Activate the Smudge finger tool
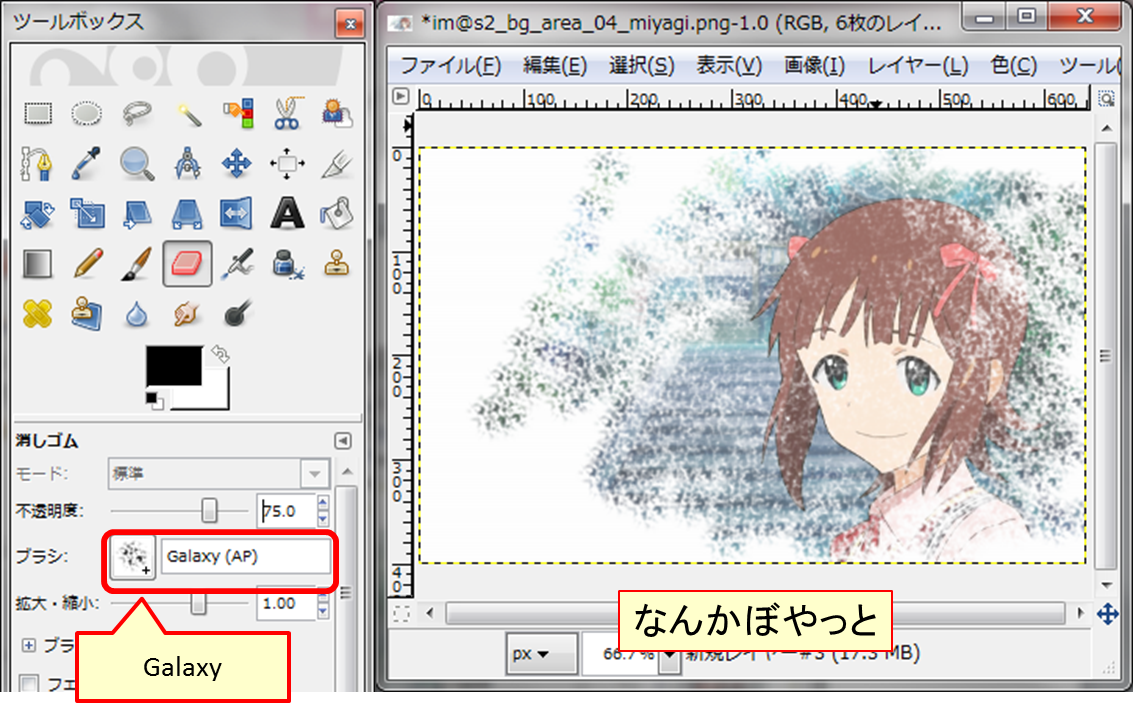Image resolution: width=1133 pixels, height=703 pixels. click(x=187, y=314)
